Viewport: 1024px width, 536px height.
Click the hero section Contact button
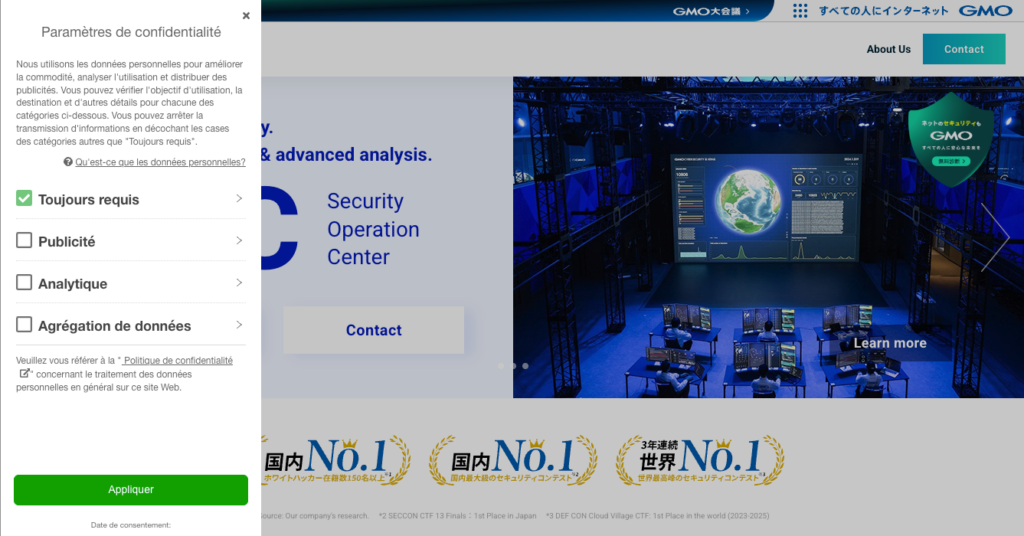click(374, 330)
